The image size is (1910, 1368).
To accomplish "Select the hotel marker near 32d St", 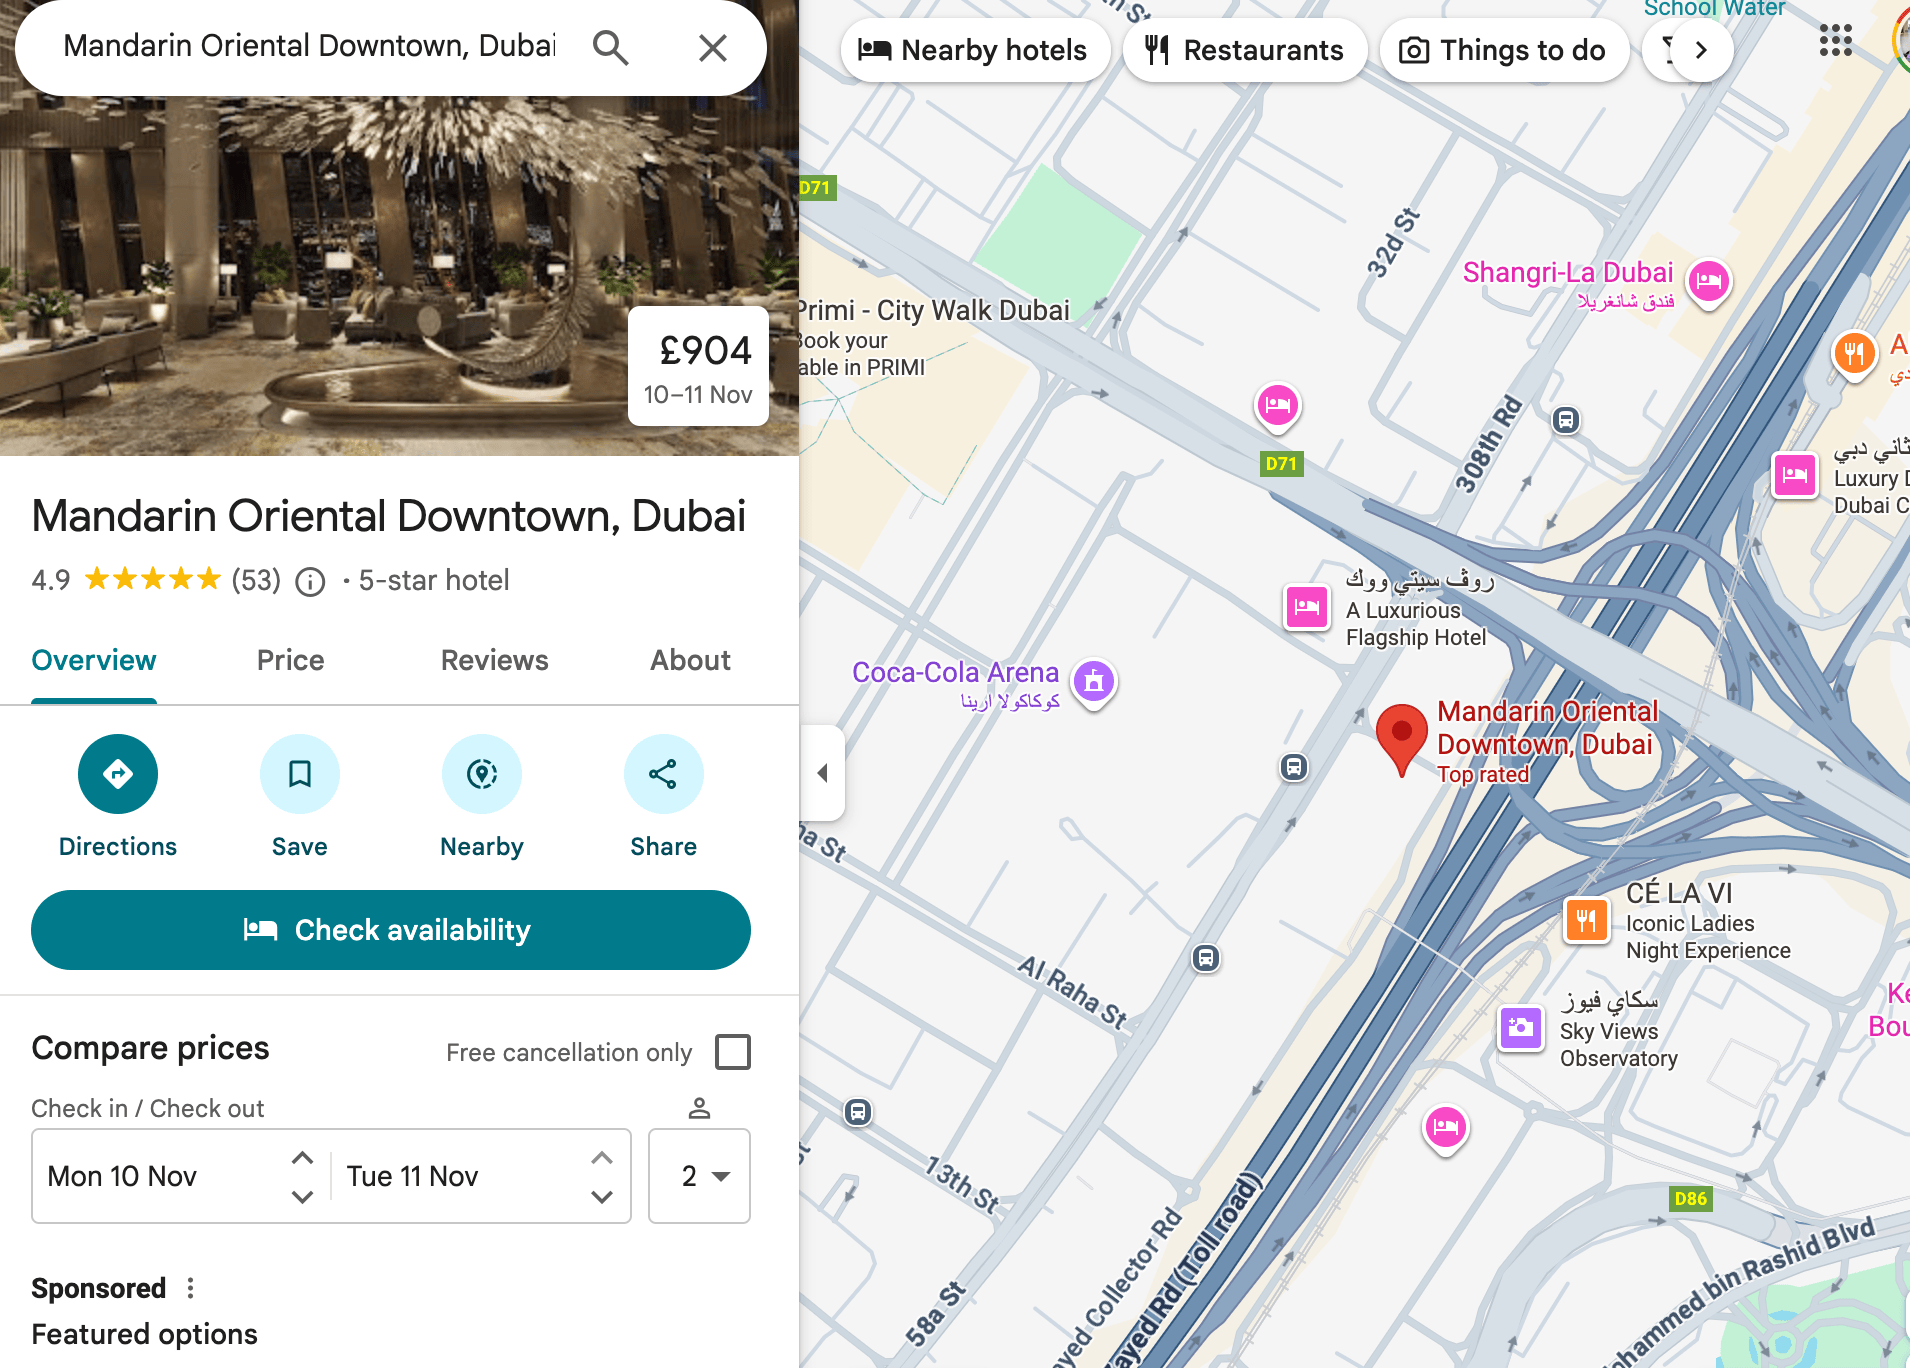I will 1278,407.
